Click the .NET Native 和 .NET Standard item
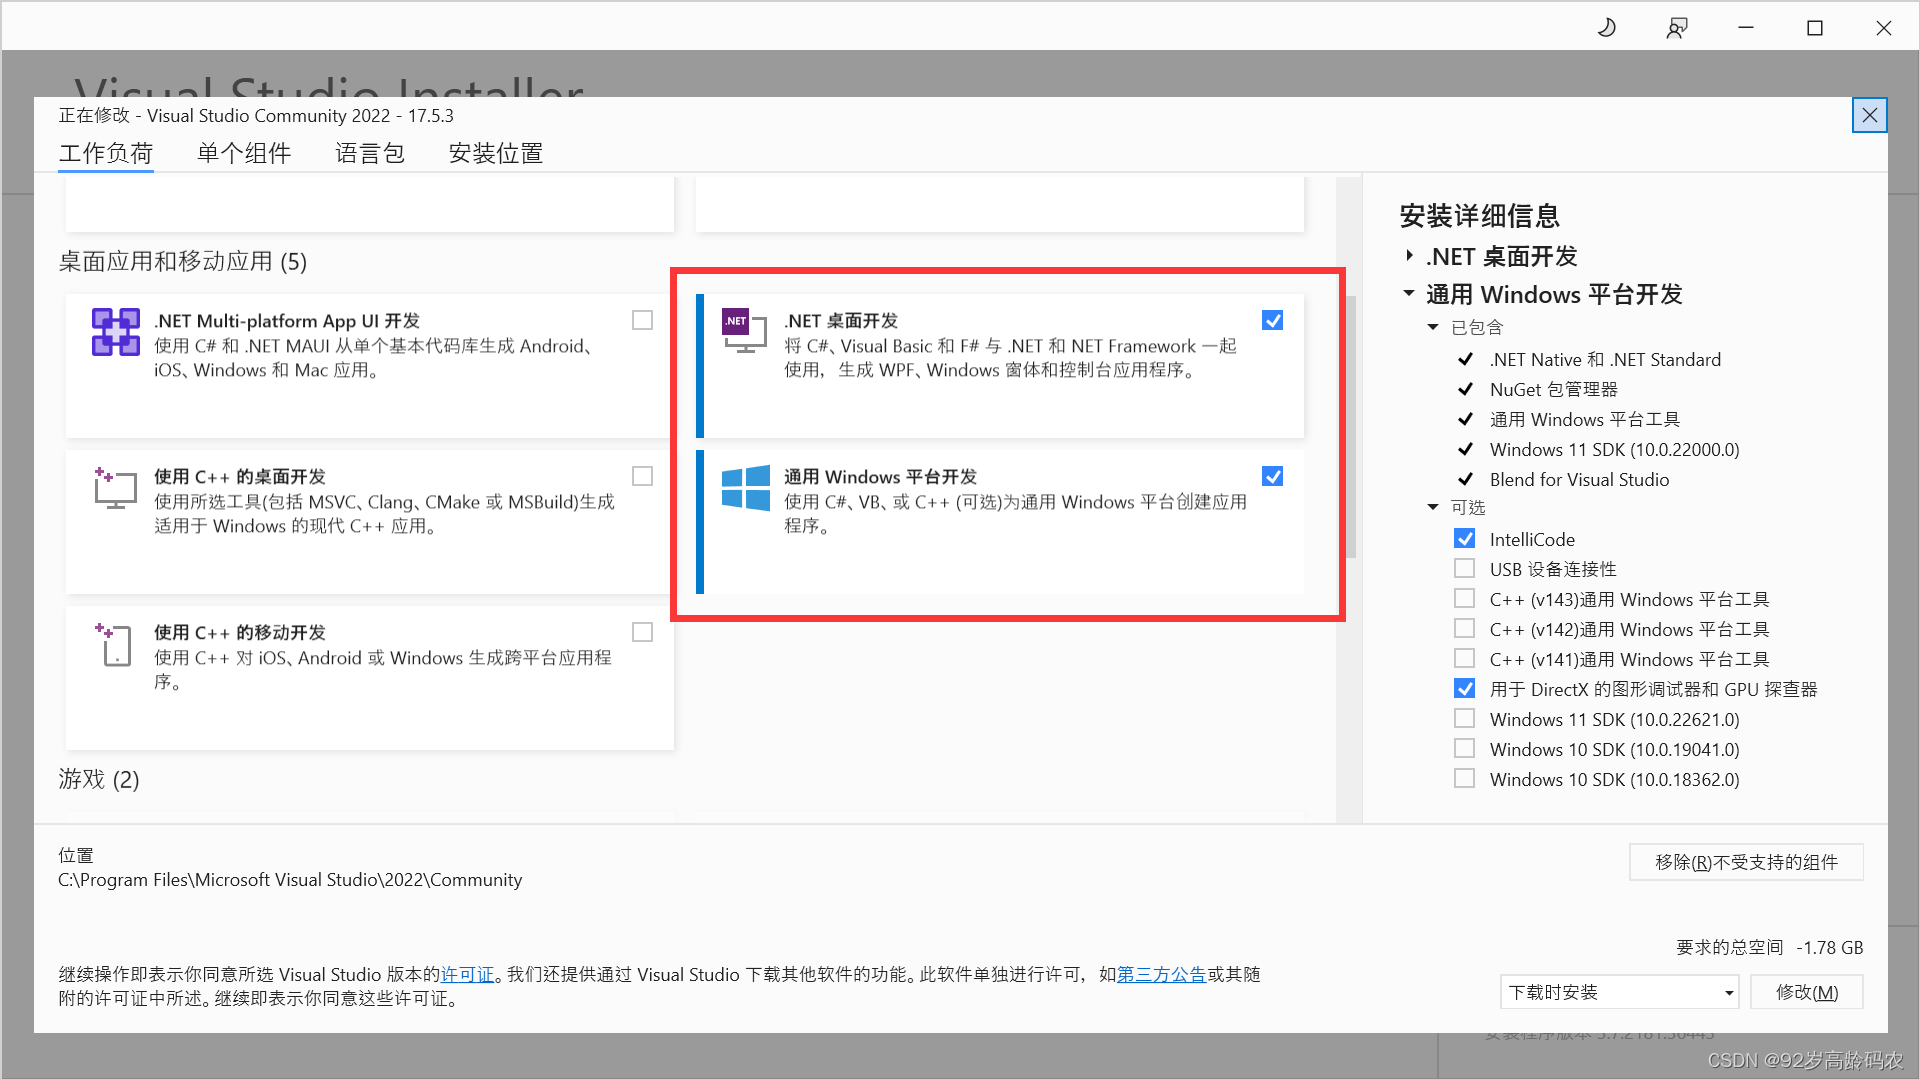1920x1080 pixels. click(1605, 359)
